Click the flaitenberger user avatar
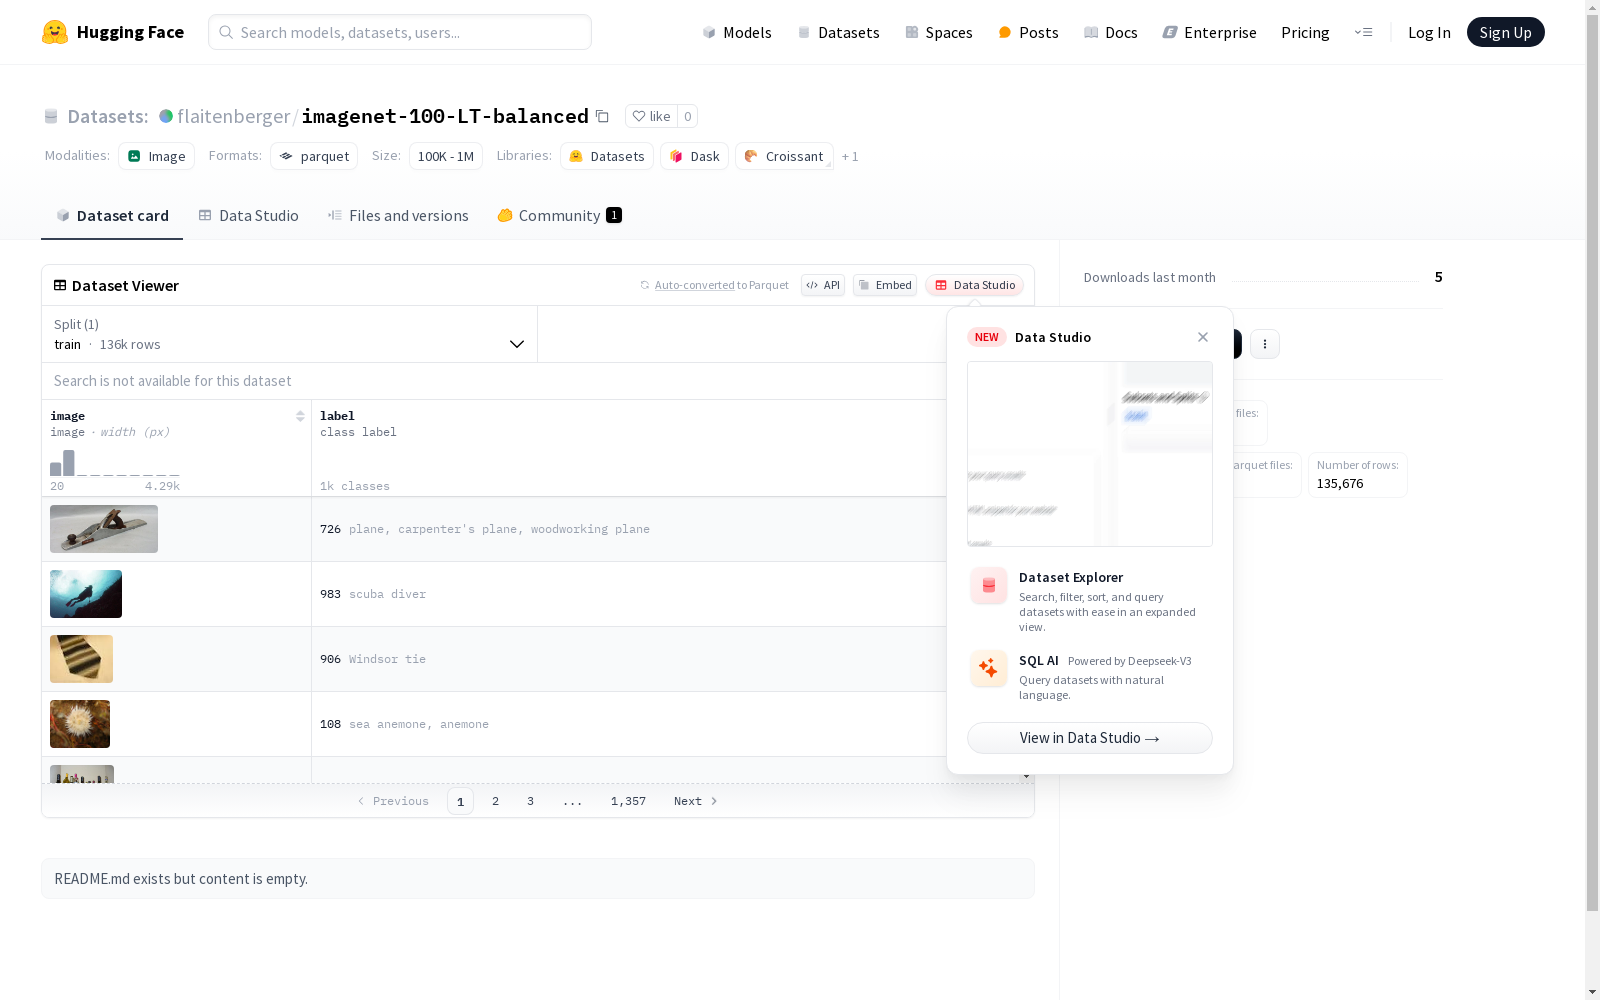Image resolution: width=1600 pixels, height=1000 pixels. click(x=166, y=116)
